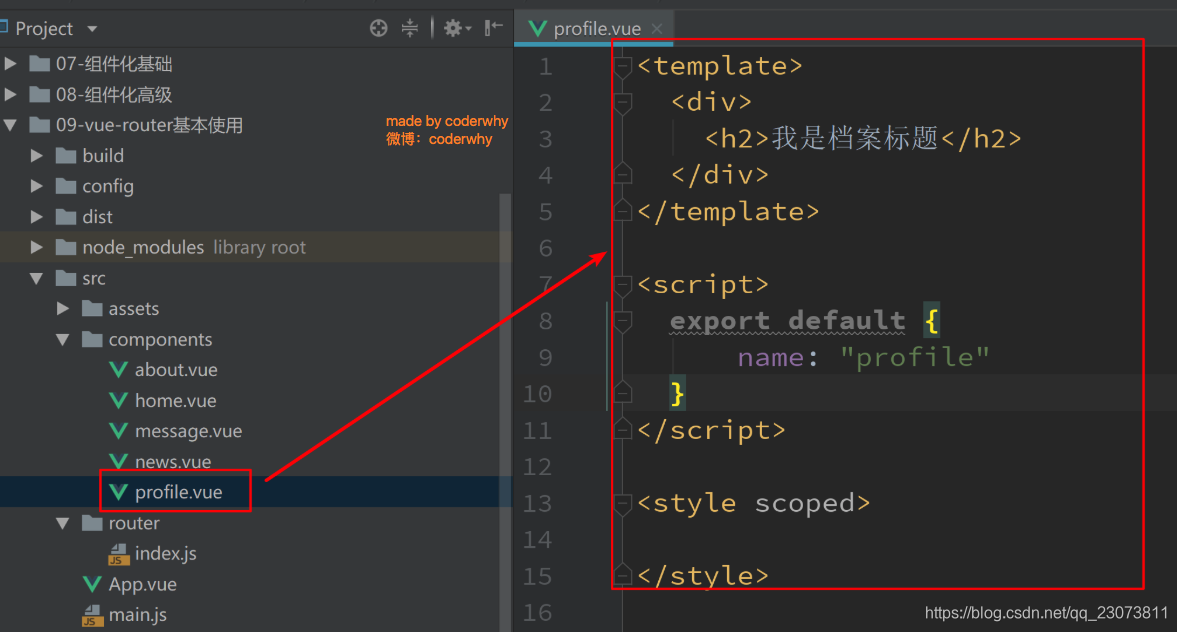The image size is (1177, 632).
Task: Click the Vue icon on profile.vue tab
Action: point(537,29)
